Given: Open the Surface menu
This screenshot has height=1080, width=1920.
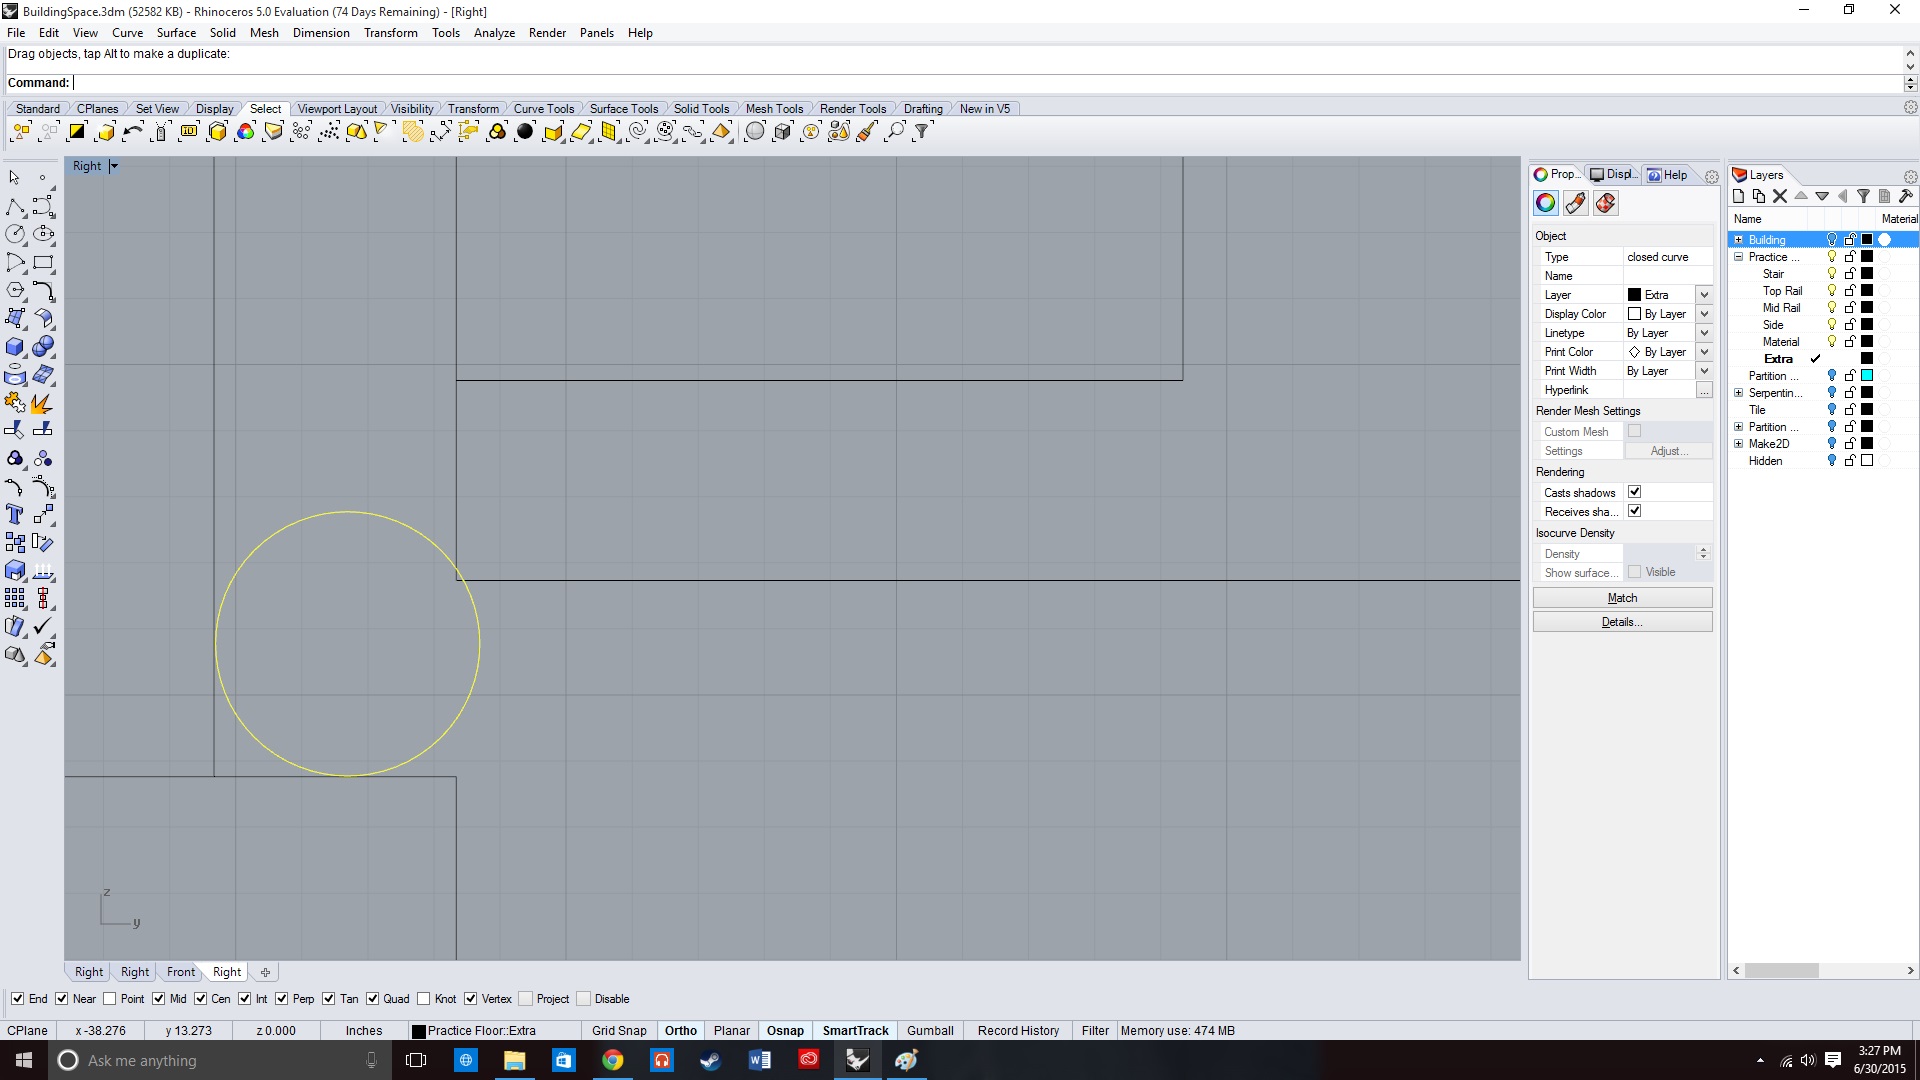Looking at the screenshot, I should pos(176,33).
